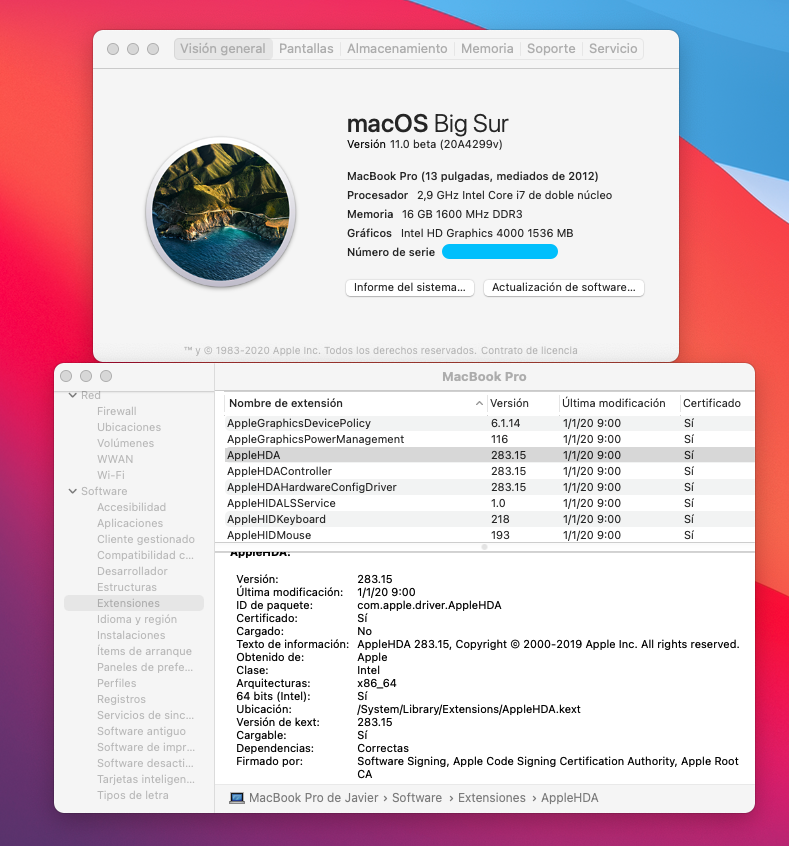Click the hidden serial number field

click(x=500, y=251)
